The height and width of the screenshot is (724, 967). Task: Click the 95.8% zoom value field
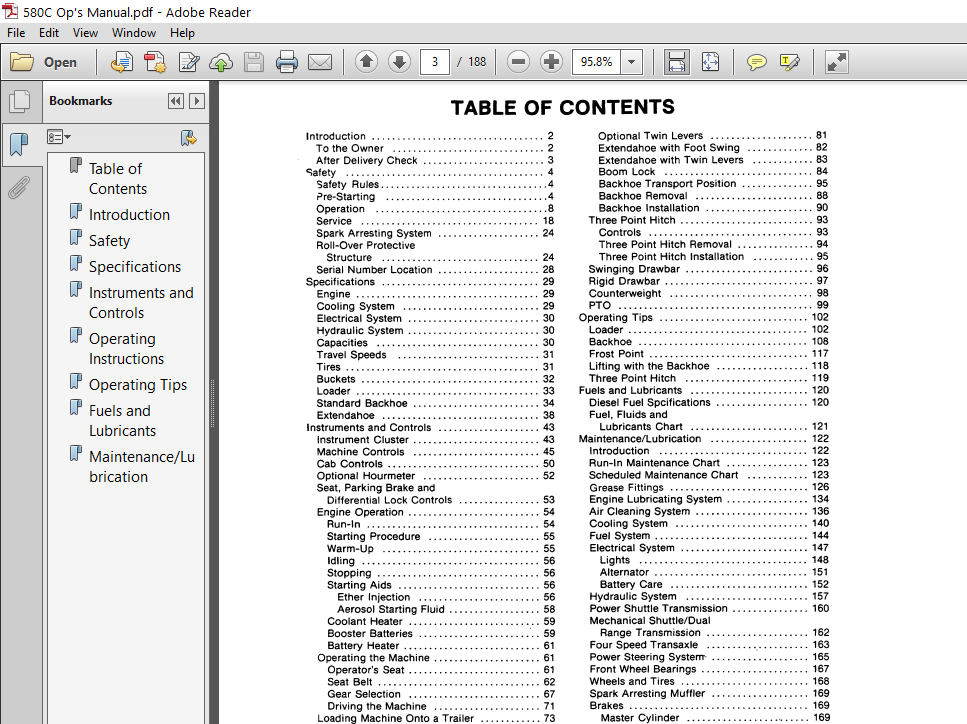pyautogui.click(x=596, y=62)
